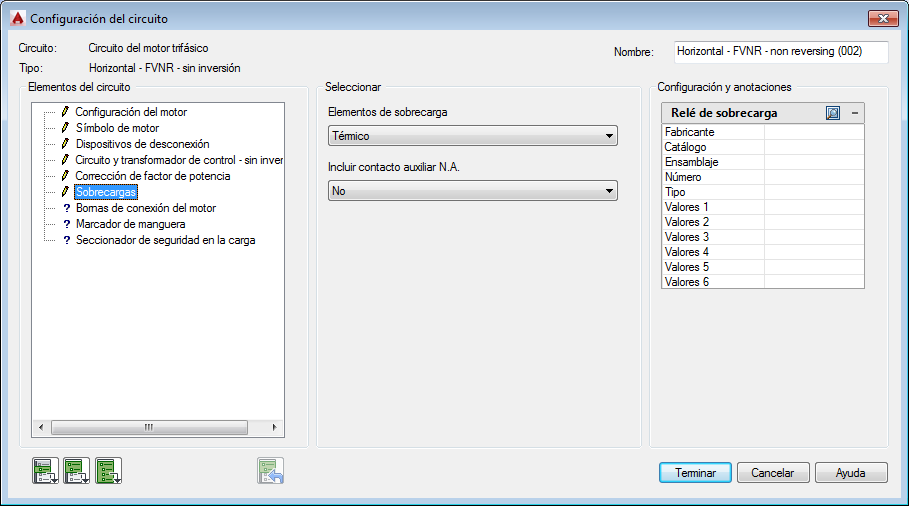Collapse the Relé de sobrecarga panel
This screenshot has width=909, height=506.
(x=854, y=113)
